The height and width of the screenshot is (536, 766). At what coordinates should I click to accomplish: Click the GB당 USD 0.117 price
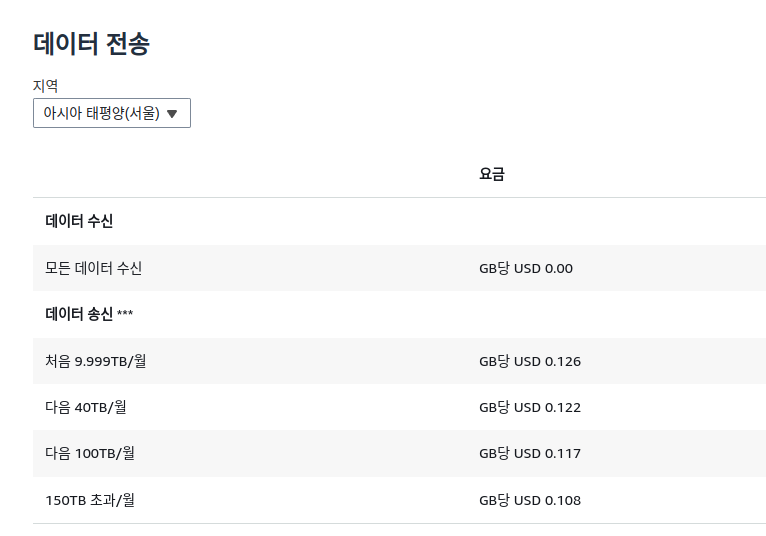click(x=530, y=453)
